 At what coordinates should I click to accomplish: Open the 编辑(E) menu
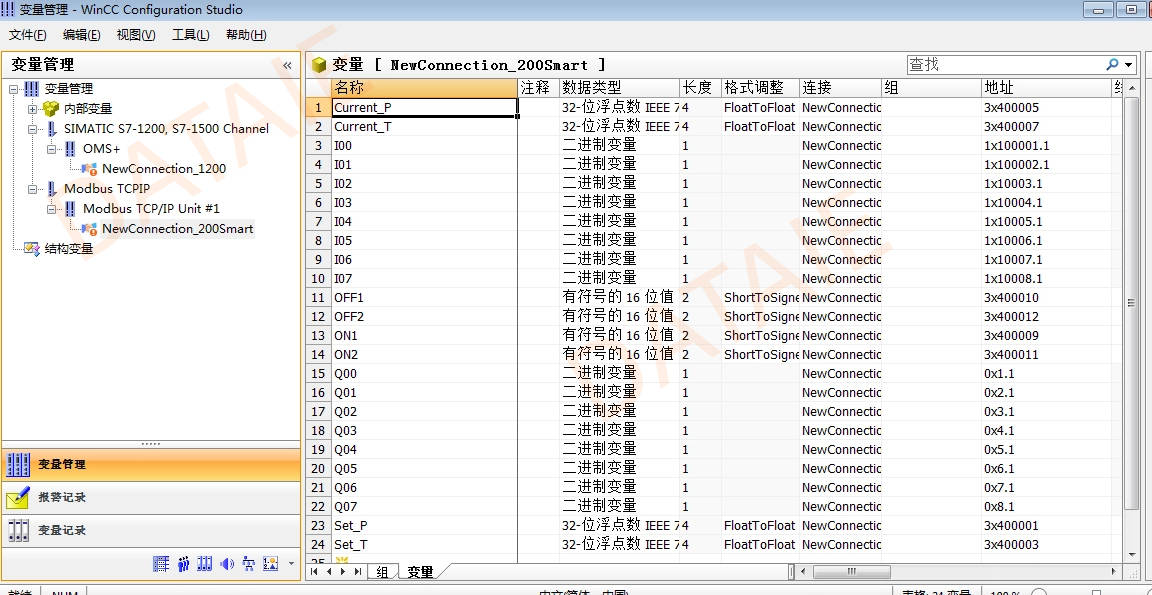pos(82,35)
